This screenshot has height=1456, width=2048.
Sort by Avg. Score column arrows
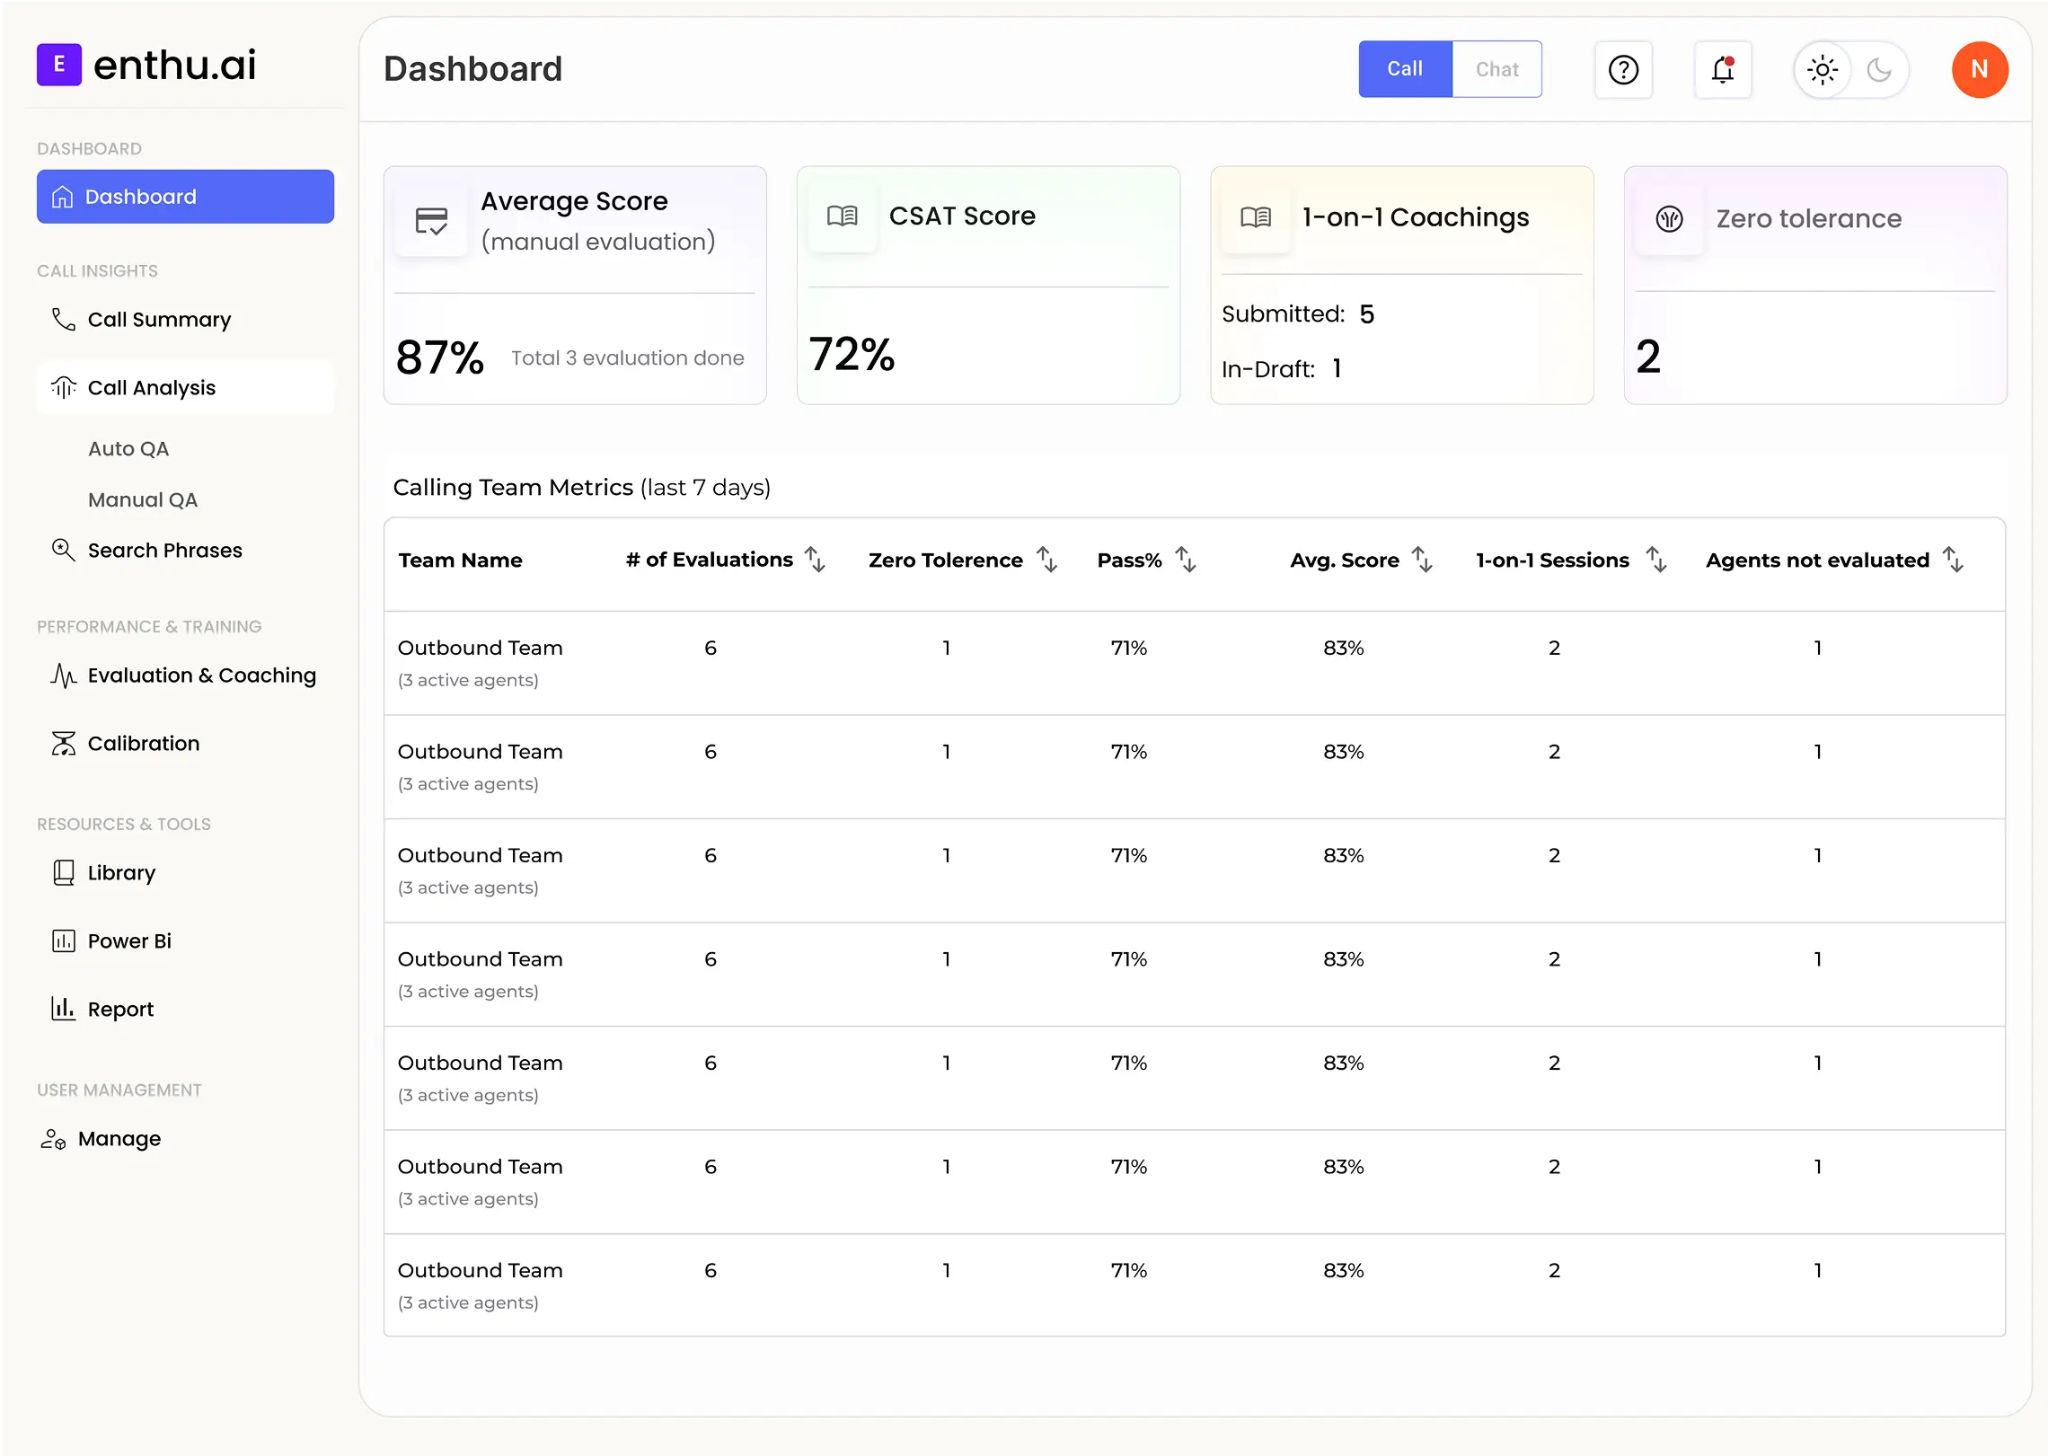pos(1422,560)
